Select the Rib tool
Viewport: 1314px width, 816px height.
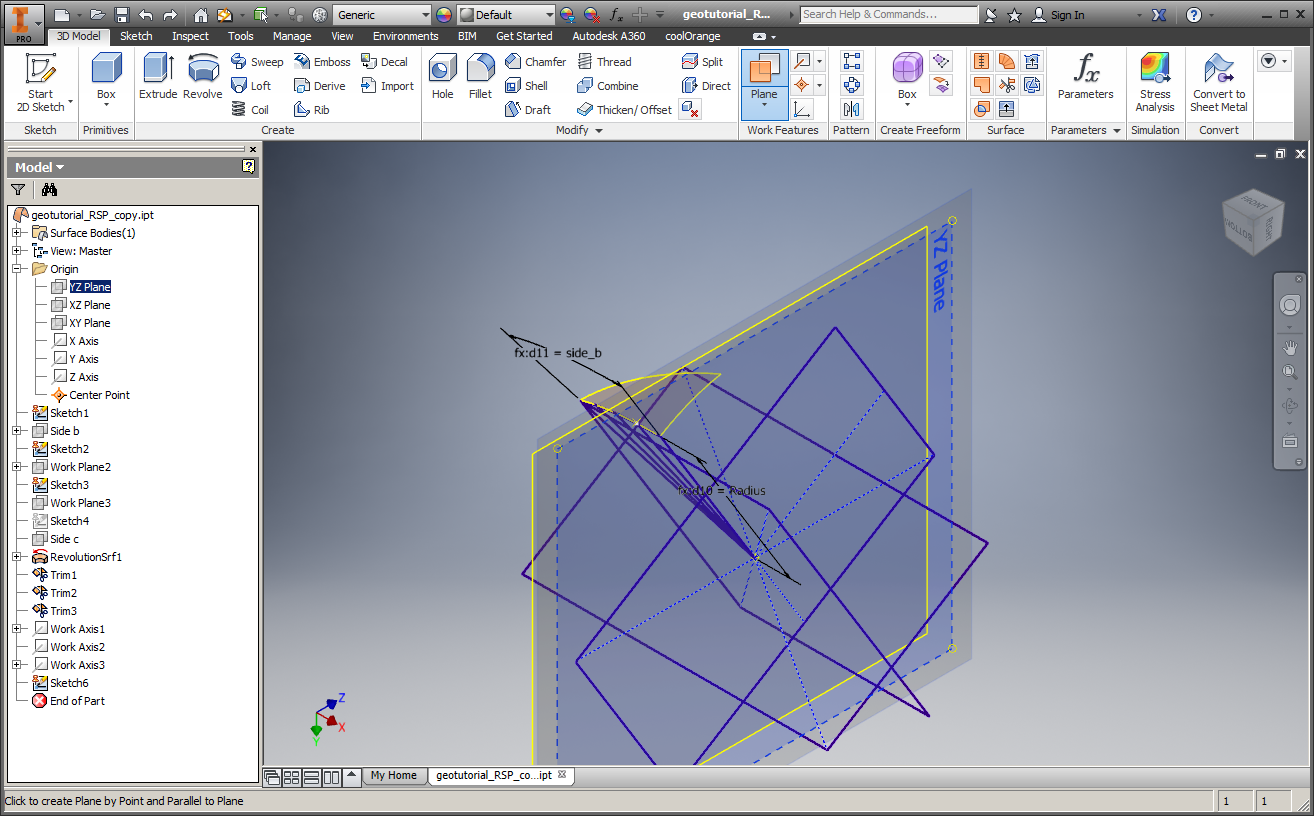[312, 110]
